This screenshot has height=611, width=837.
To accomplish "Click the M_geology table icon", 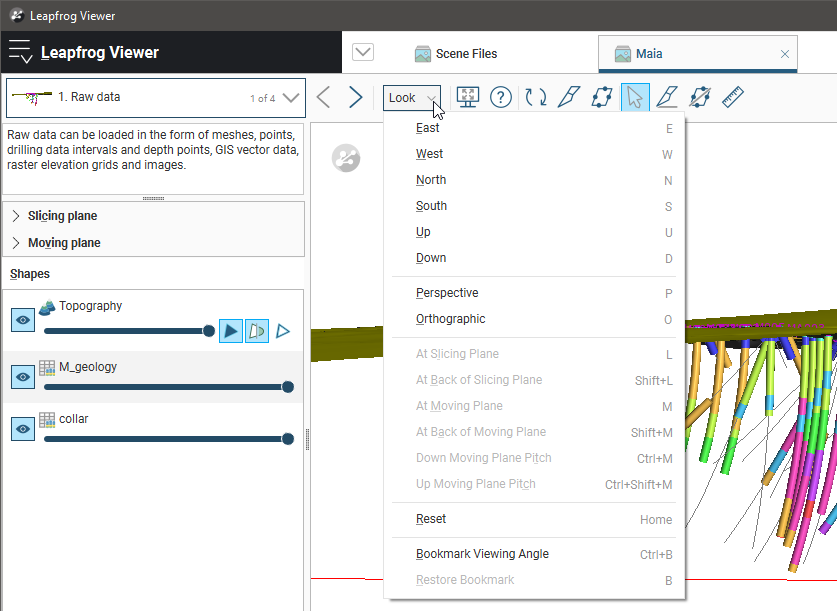I will [47, 368].
